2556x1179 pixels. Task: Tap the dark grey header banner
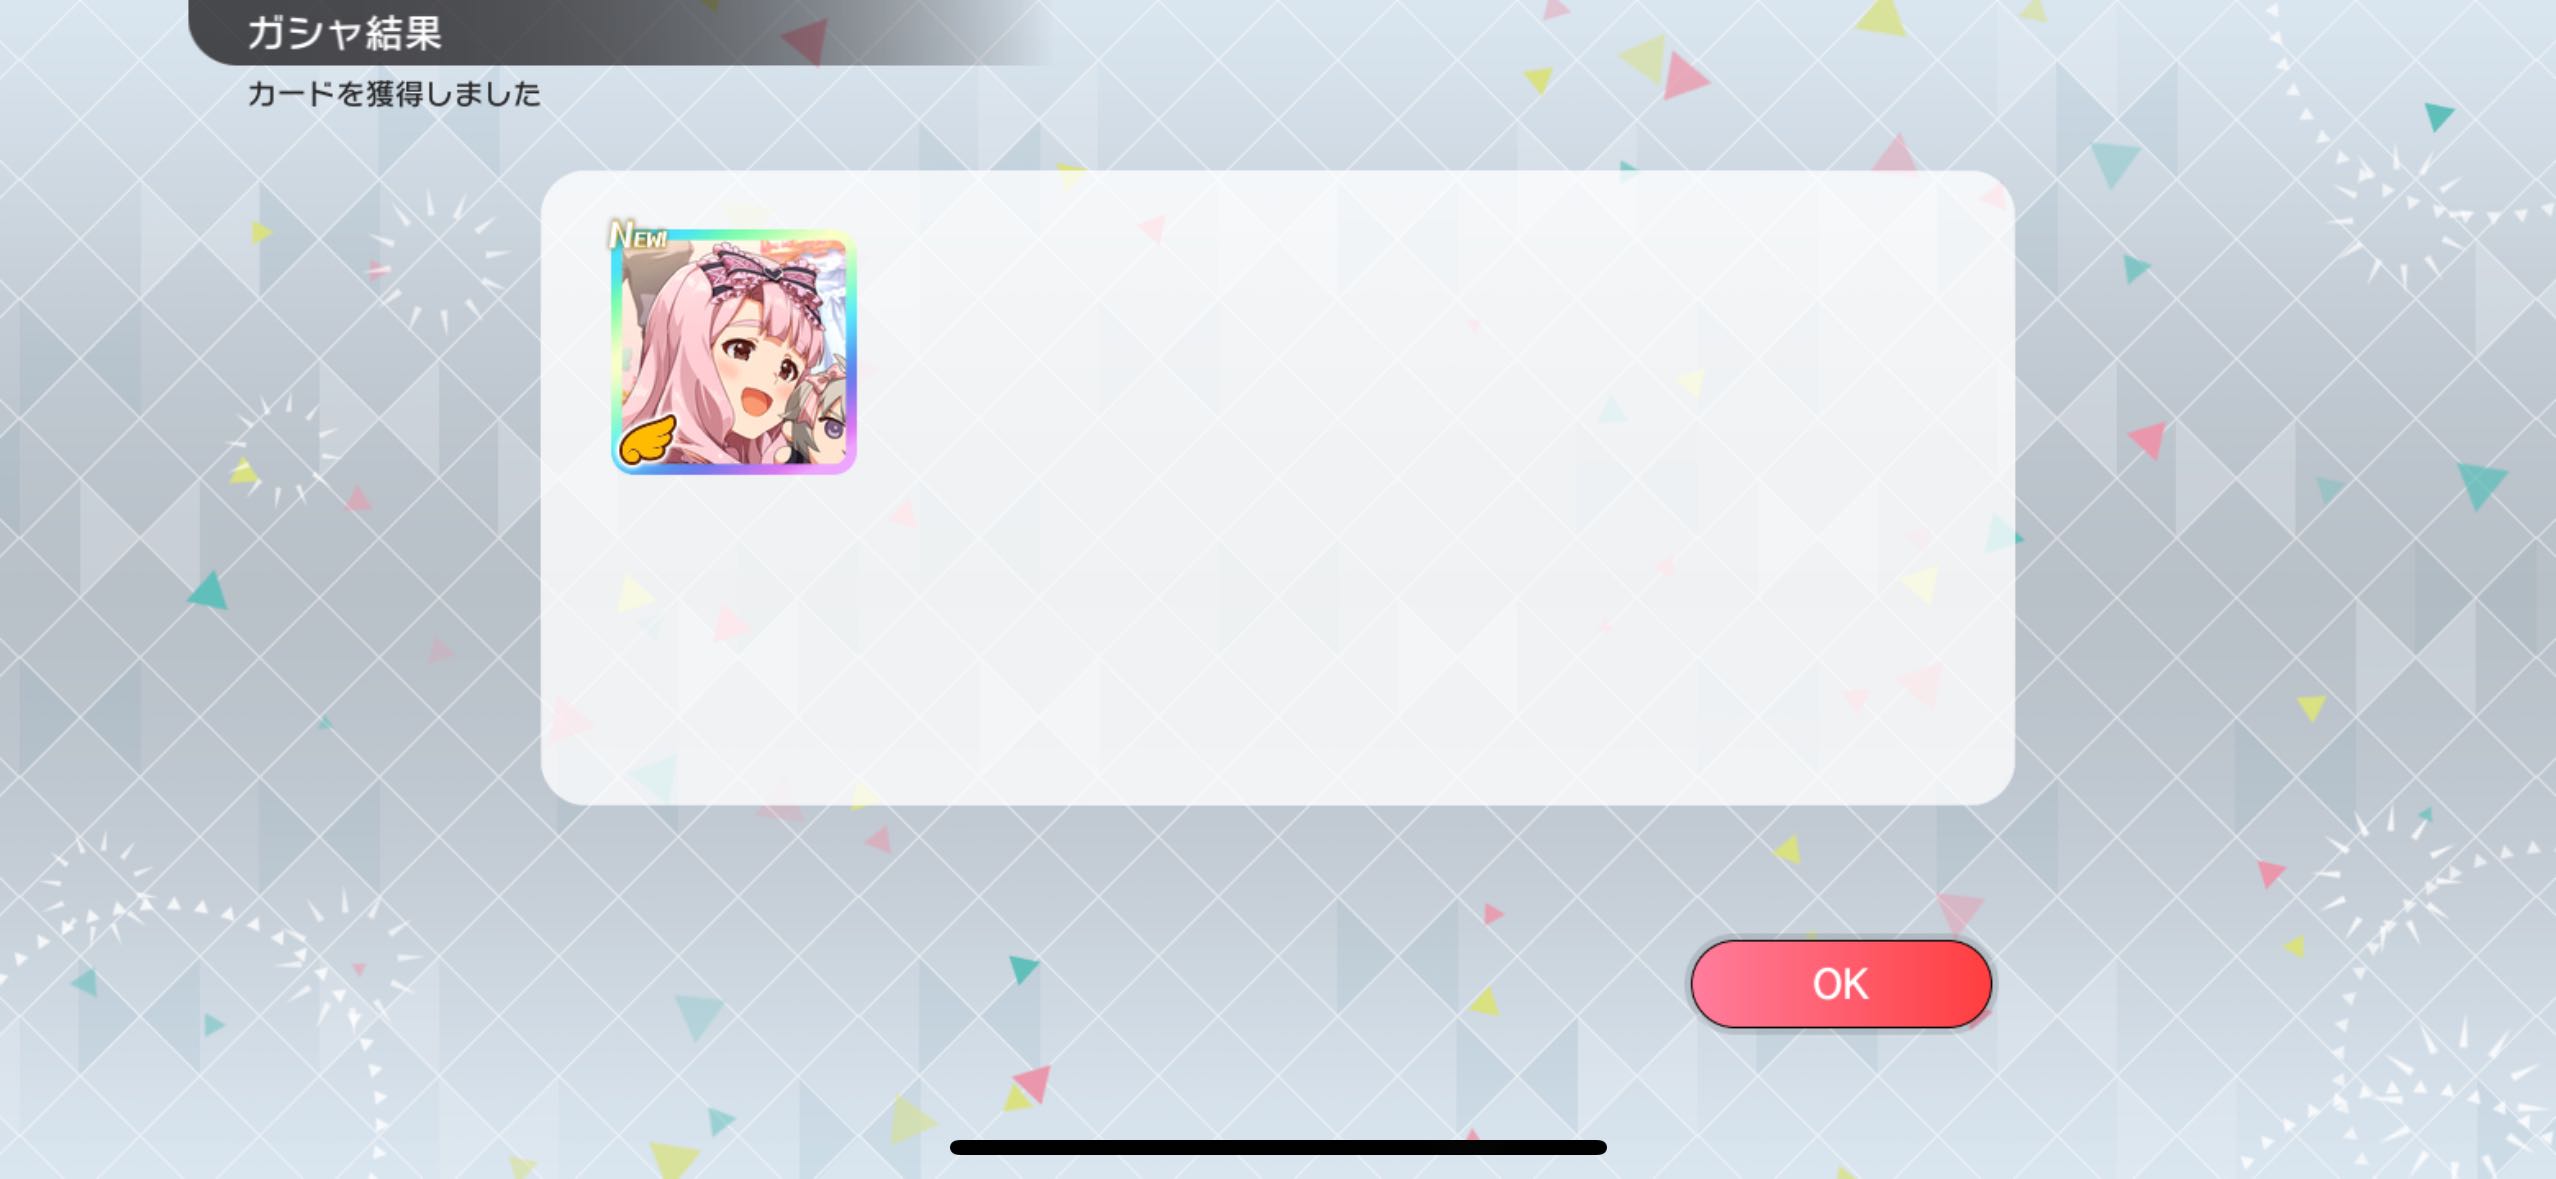620,32
